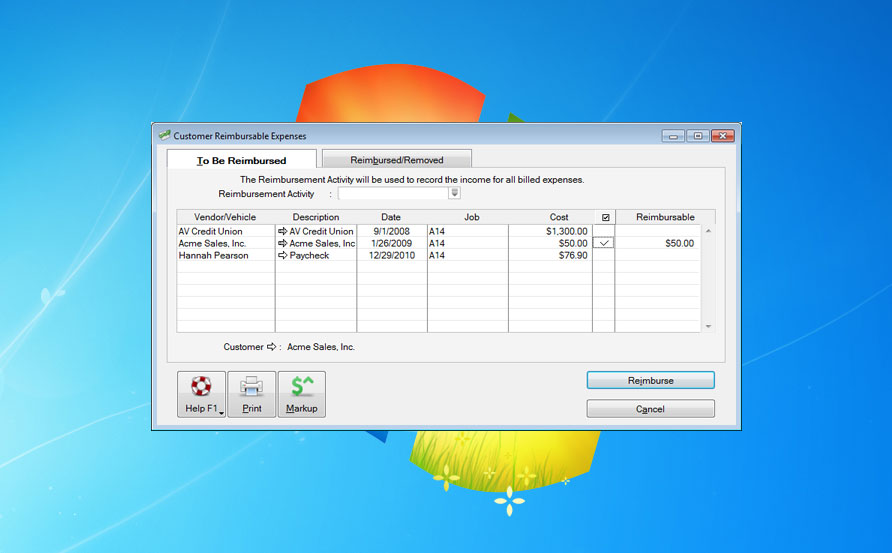The height and width of the screenshot is (553, 892).
Task: Sort by Date column header
Action: click(x=391, y=217)
